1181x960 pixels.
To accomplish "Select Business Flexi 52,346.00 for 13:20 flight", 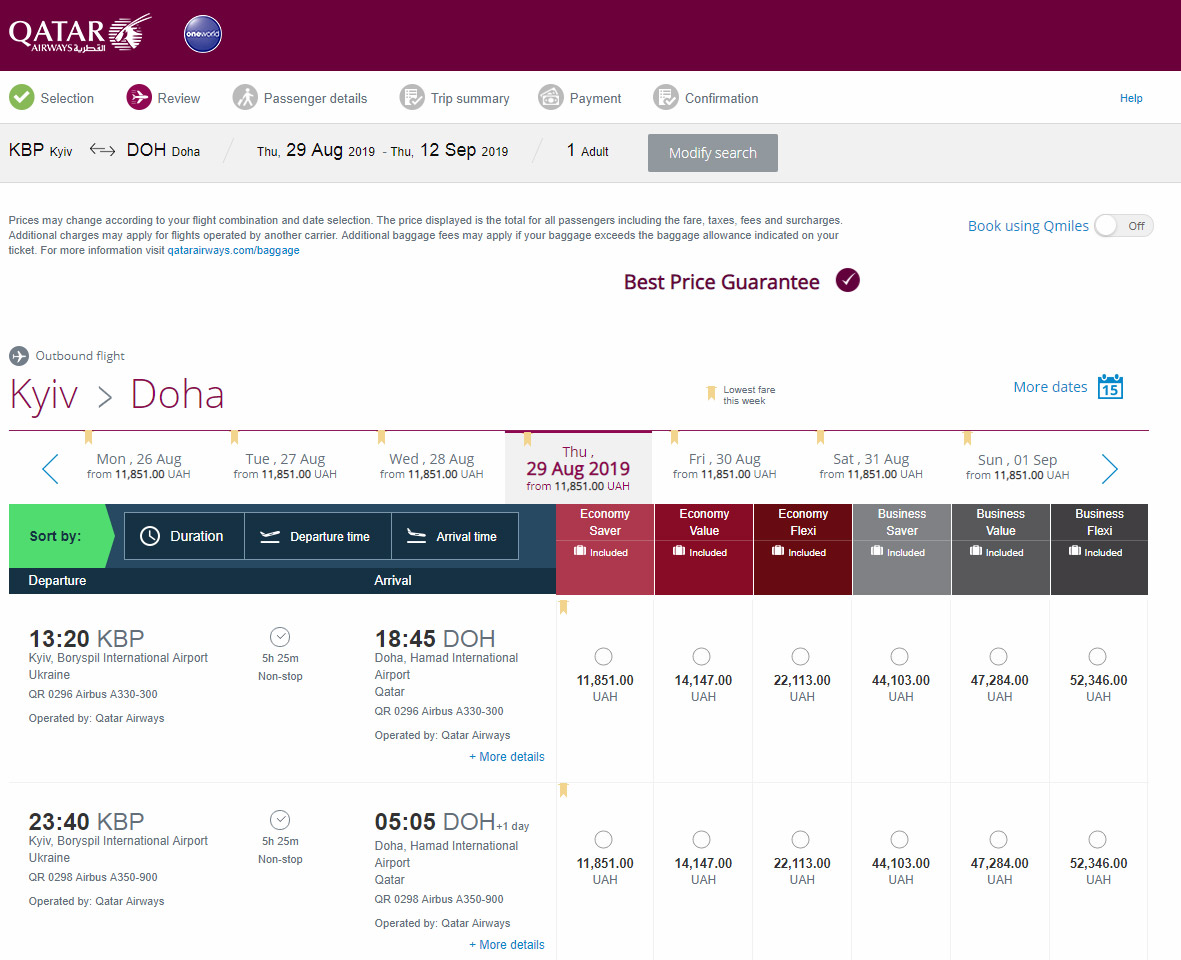I will [1097, 657].
